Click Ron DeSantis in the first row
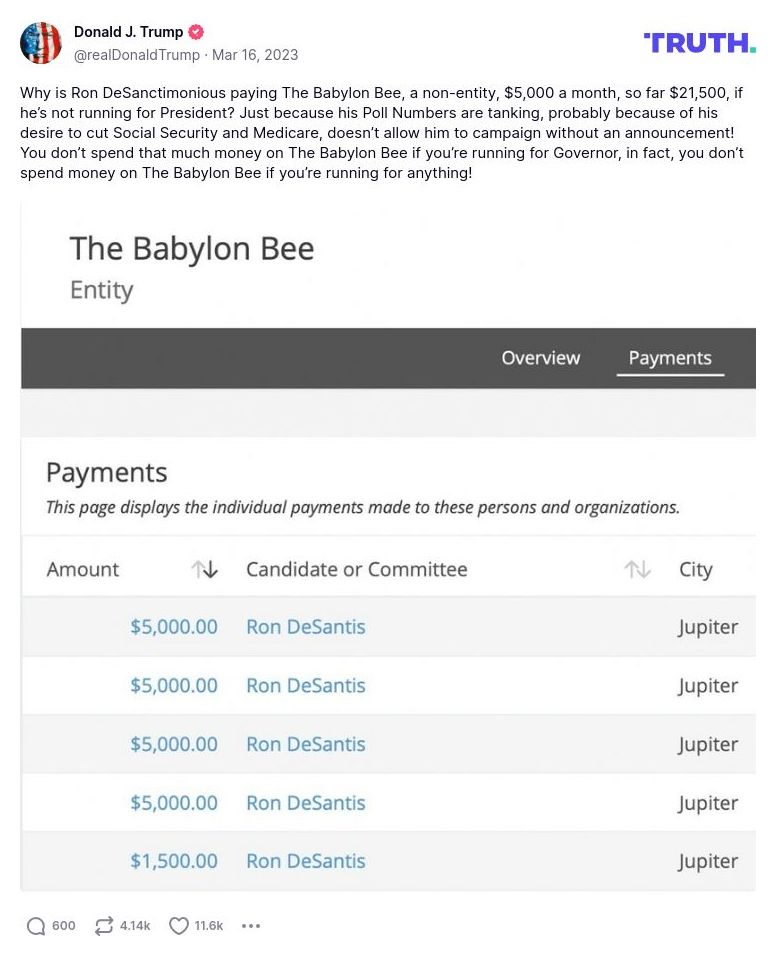 (306, 627)
